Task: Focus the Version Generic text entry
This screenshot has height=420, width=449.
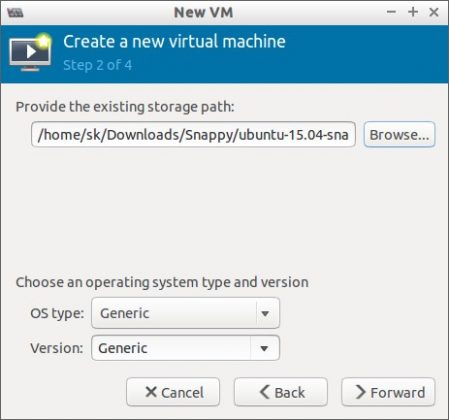Action: click(171, 348)
